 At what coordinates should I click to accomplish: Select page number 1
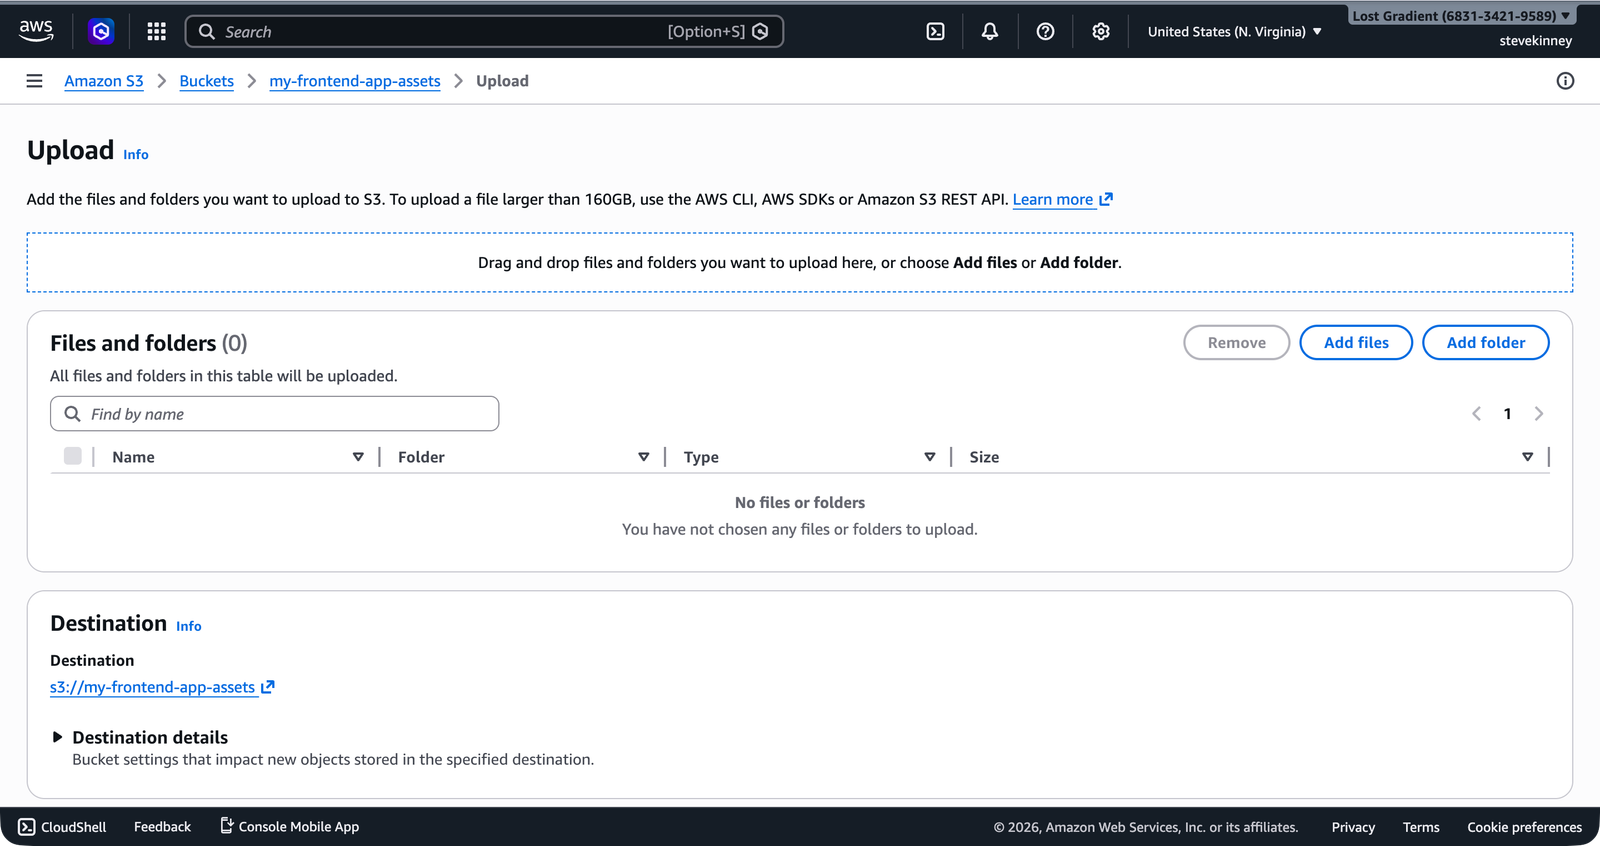(x=1507, y=414)
